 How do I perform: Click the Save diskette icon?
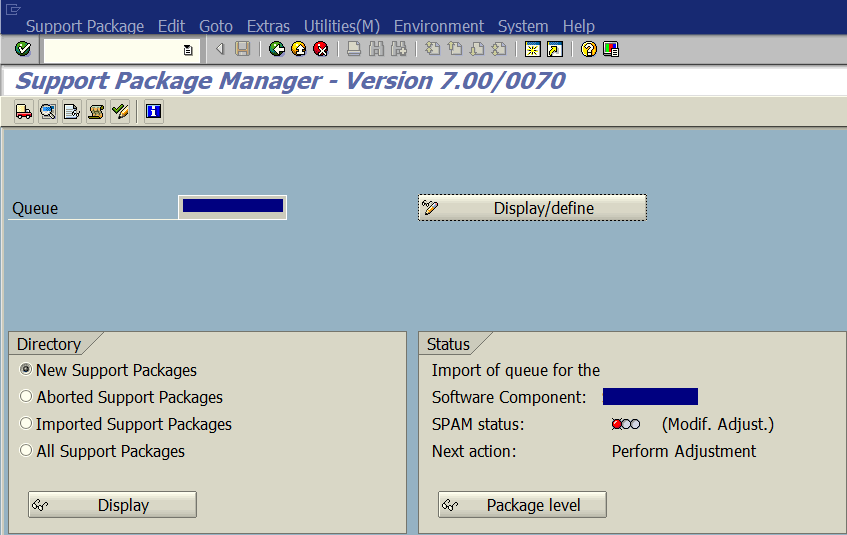(243, 49)
